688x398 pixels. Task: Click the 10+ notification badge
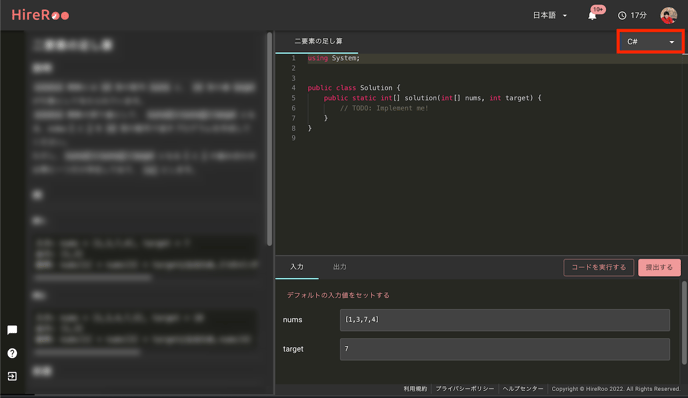point(598,9)
